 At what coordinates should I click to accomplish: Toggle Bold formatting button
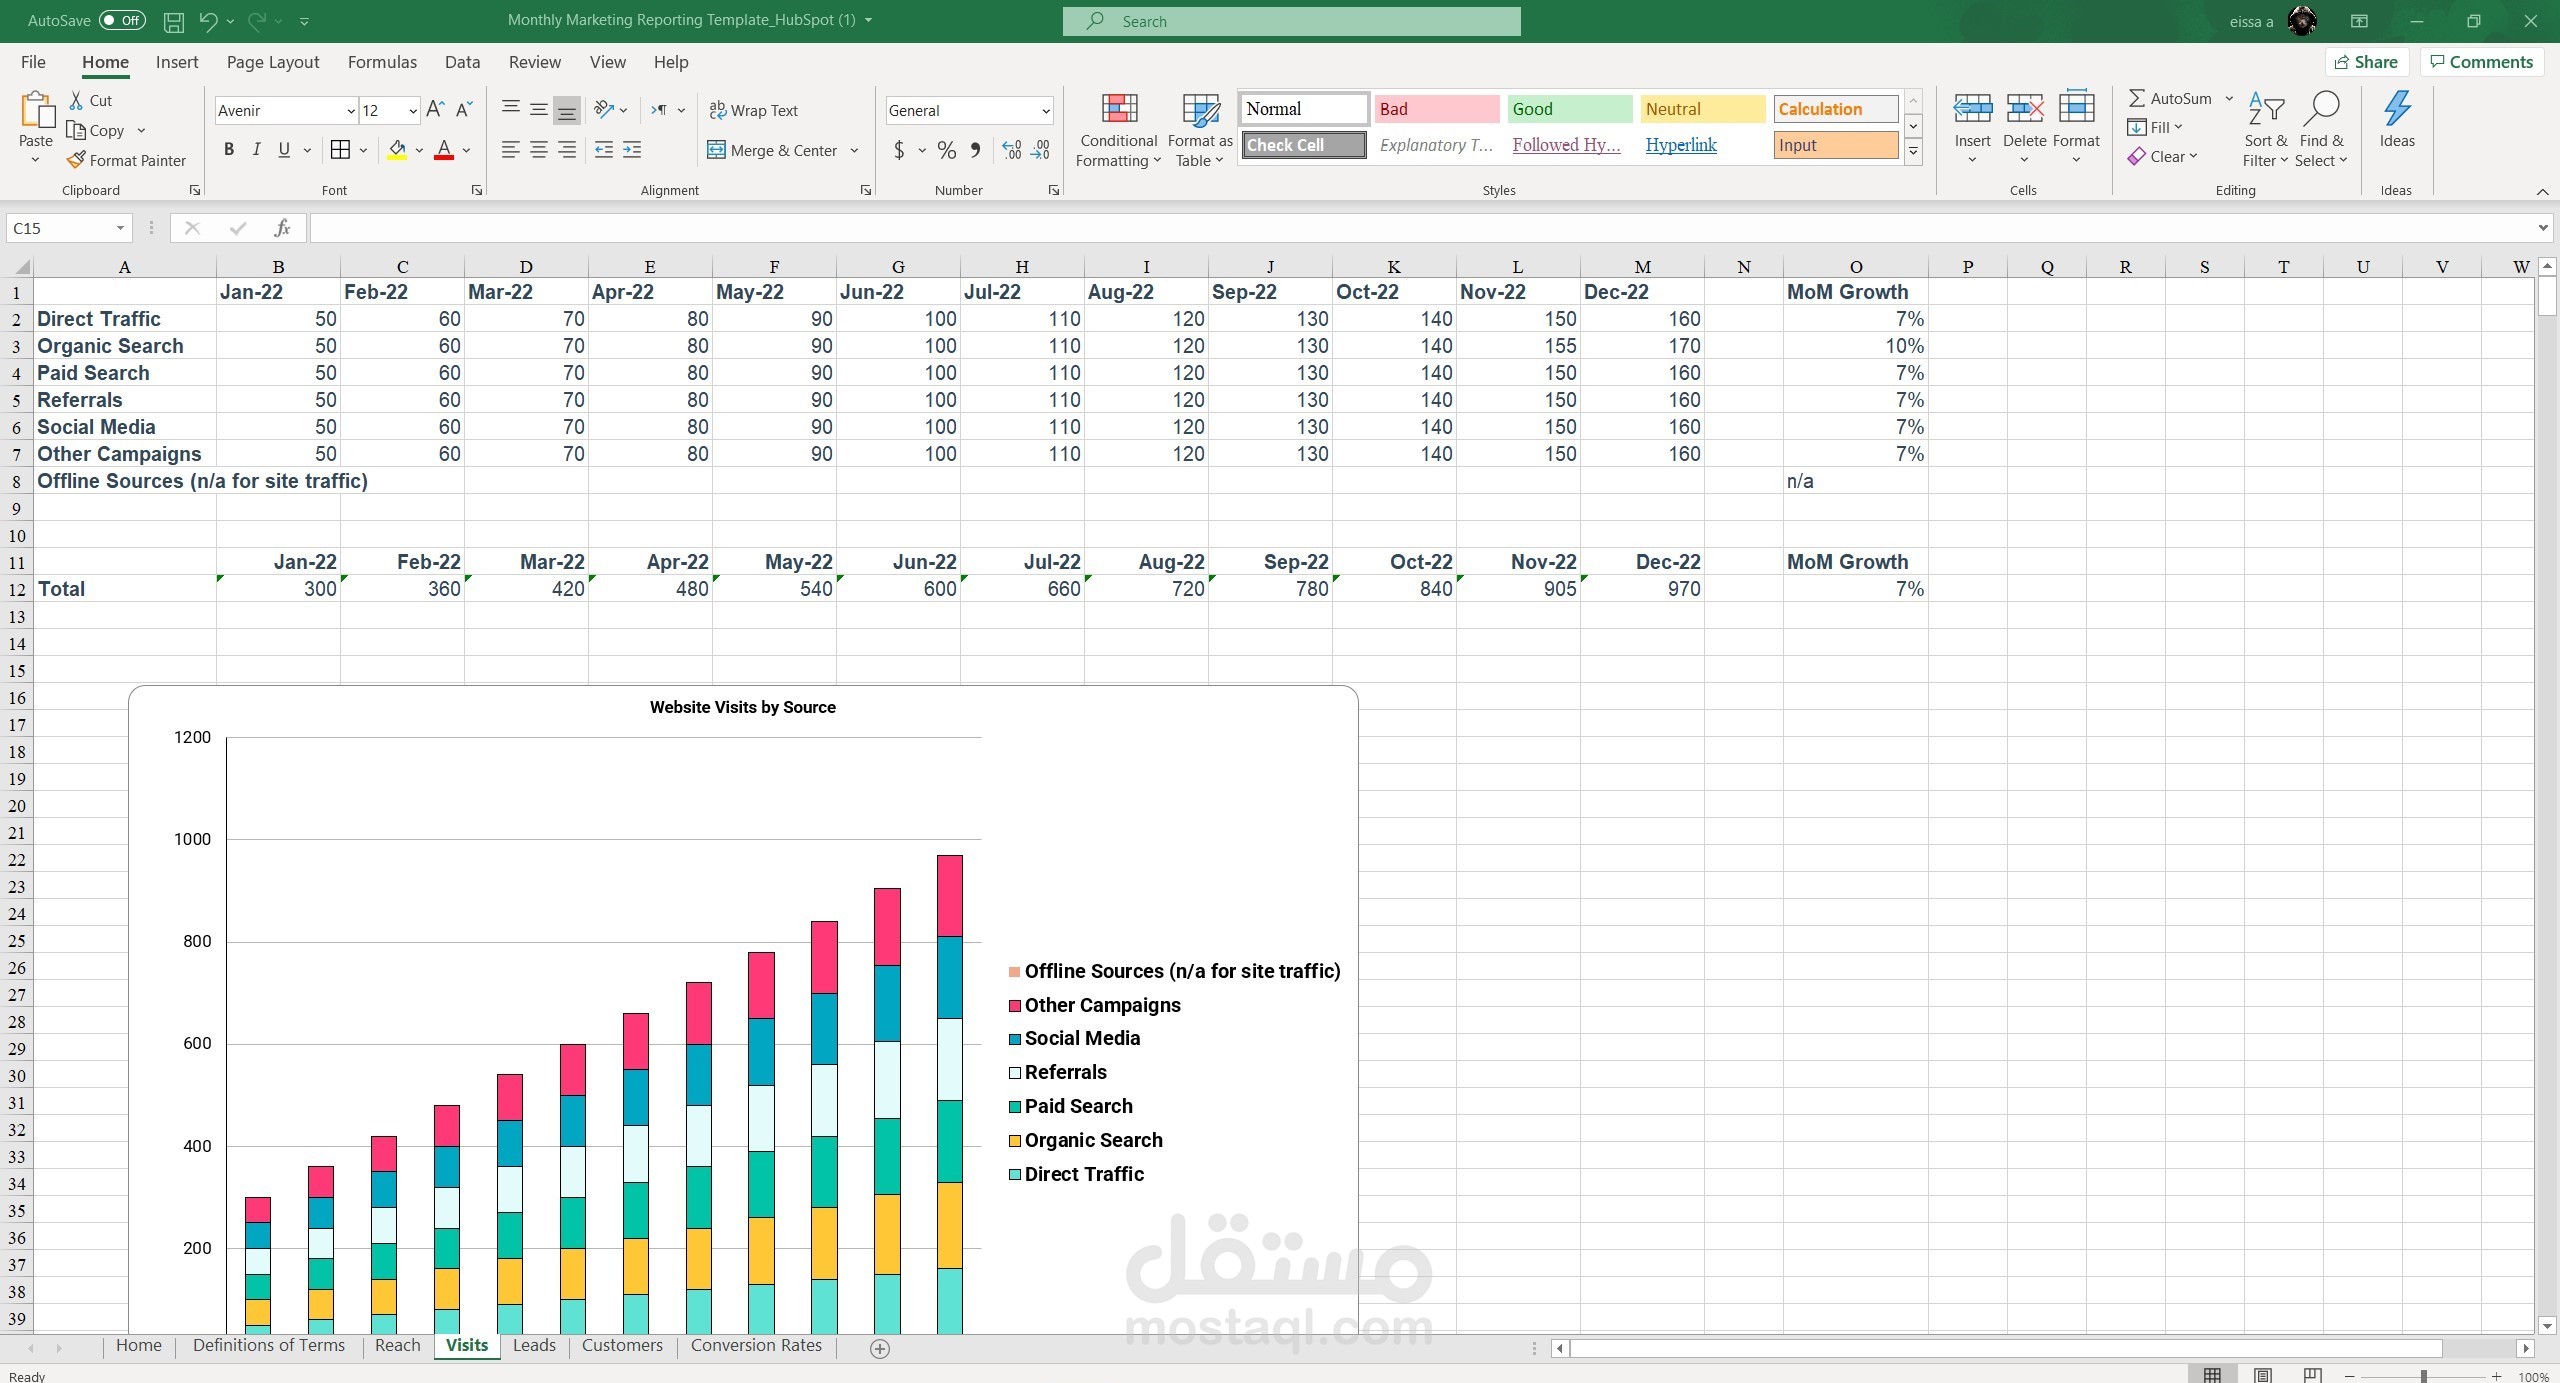tap(229, 150)
